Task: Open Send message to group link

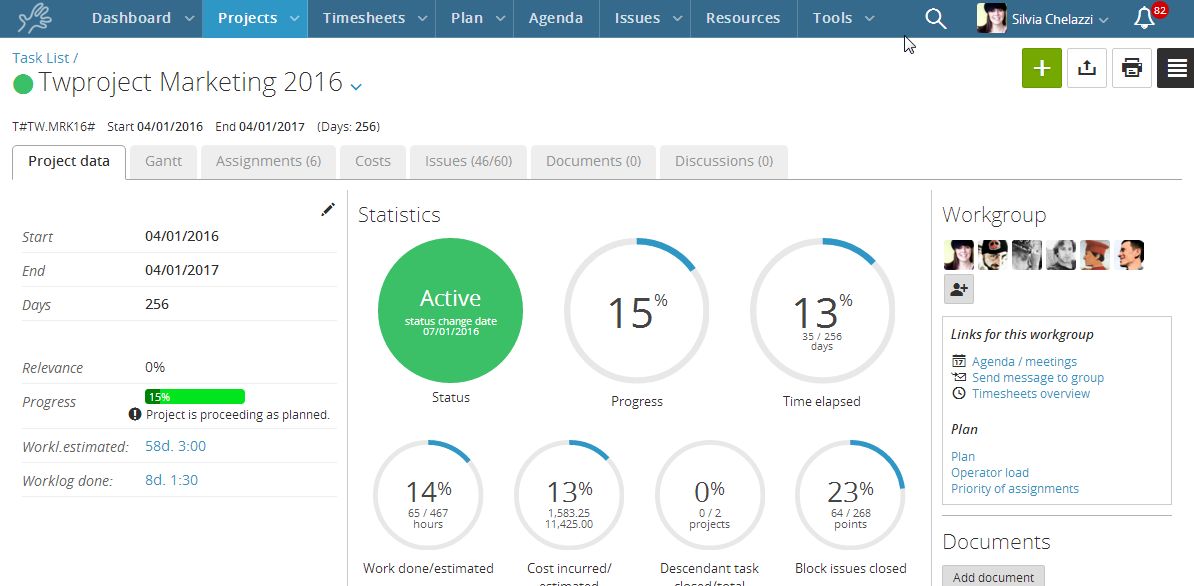Action: pos(1037,378)
